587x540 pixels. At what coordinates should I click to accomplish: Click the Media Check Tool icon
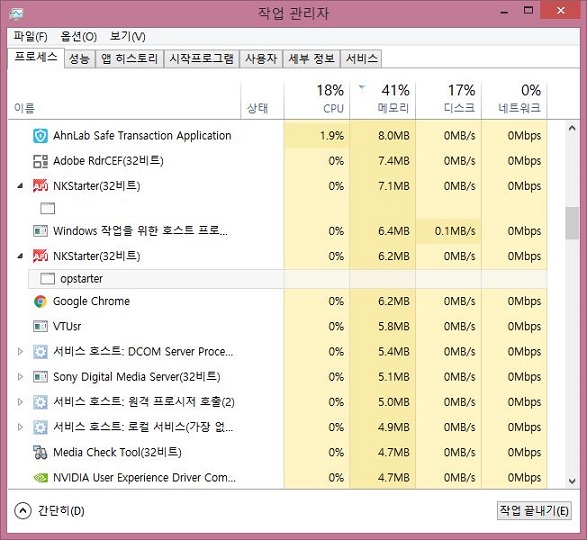click(x=40, y=452)
